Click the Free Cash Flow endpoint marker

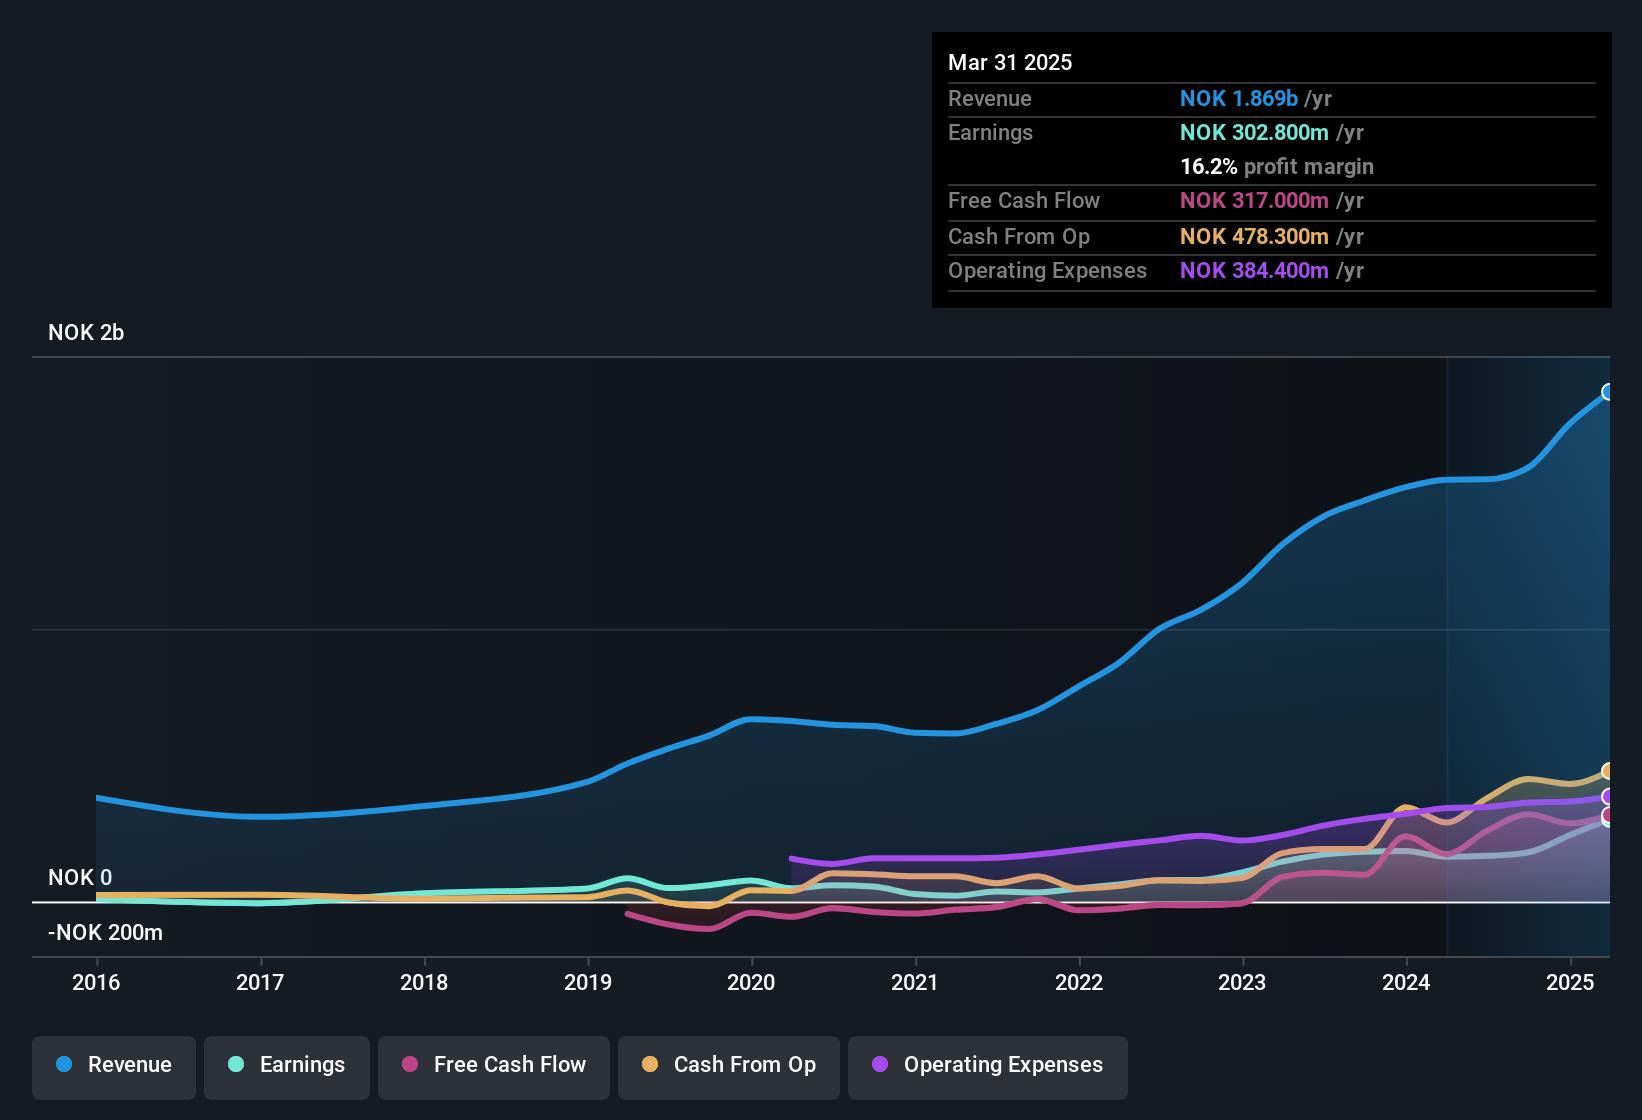click(x=1608, y=816)
